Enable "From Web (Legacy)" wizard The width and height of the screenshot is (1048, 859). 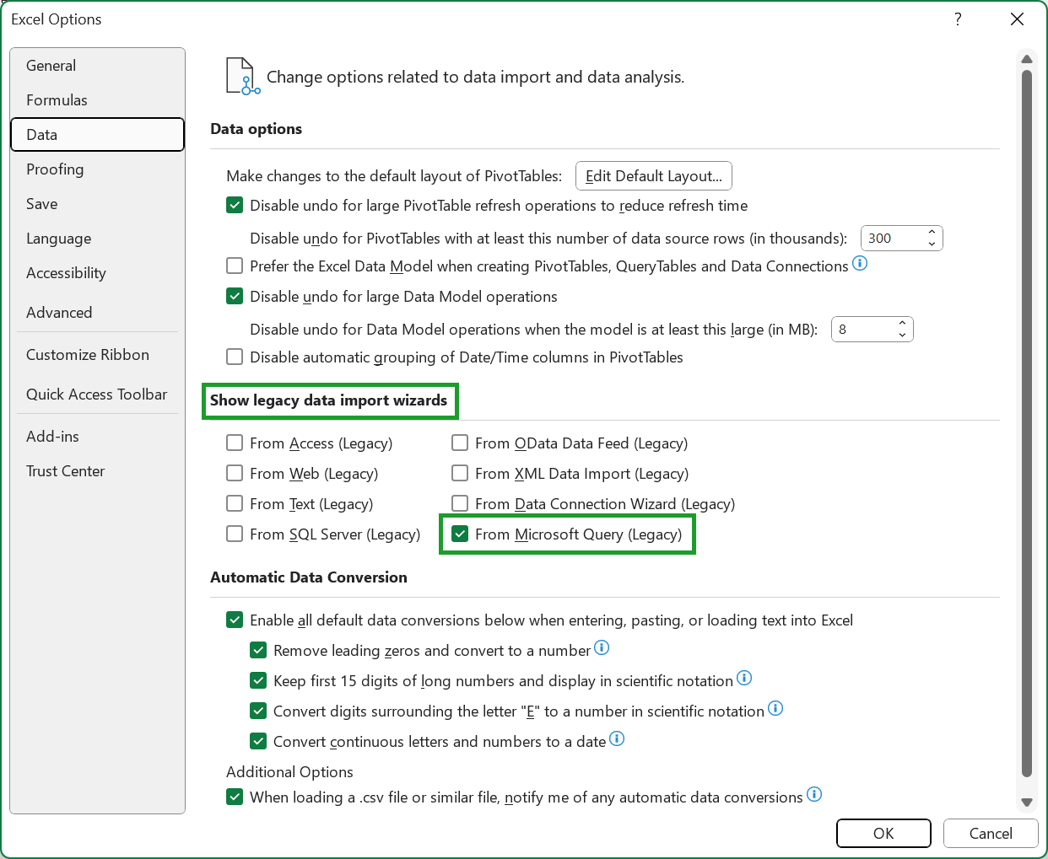pyautogui.click(x=235, y=473)
